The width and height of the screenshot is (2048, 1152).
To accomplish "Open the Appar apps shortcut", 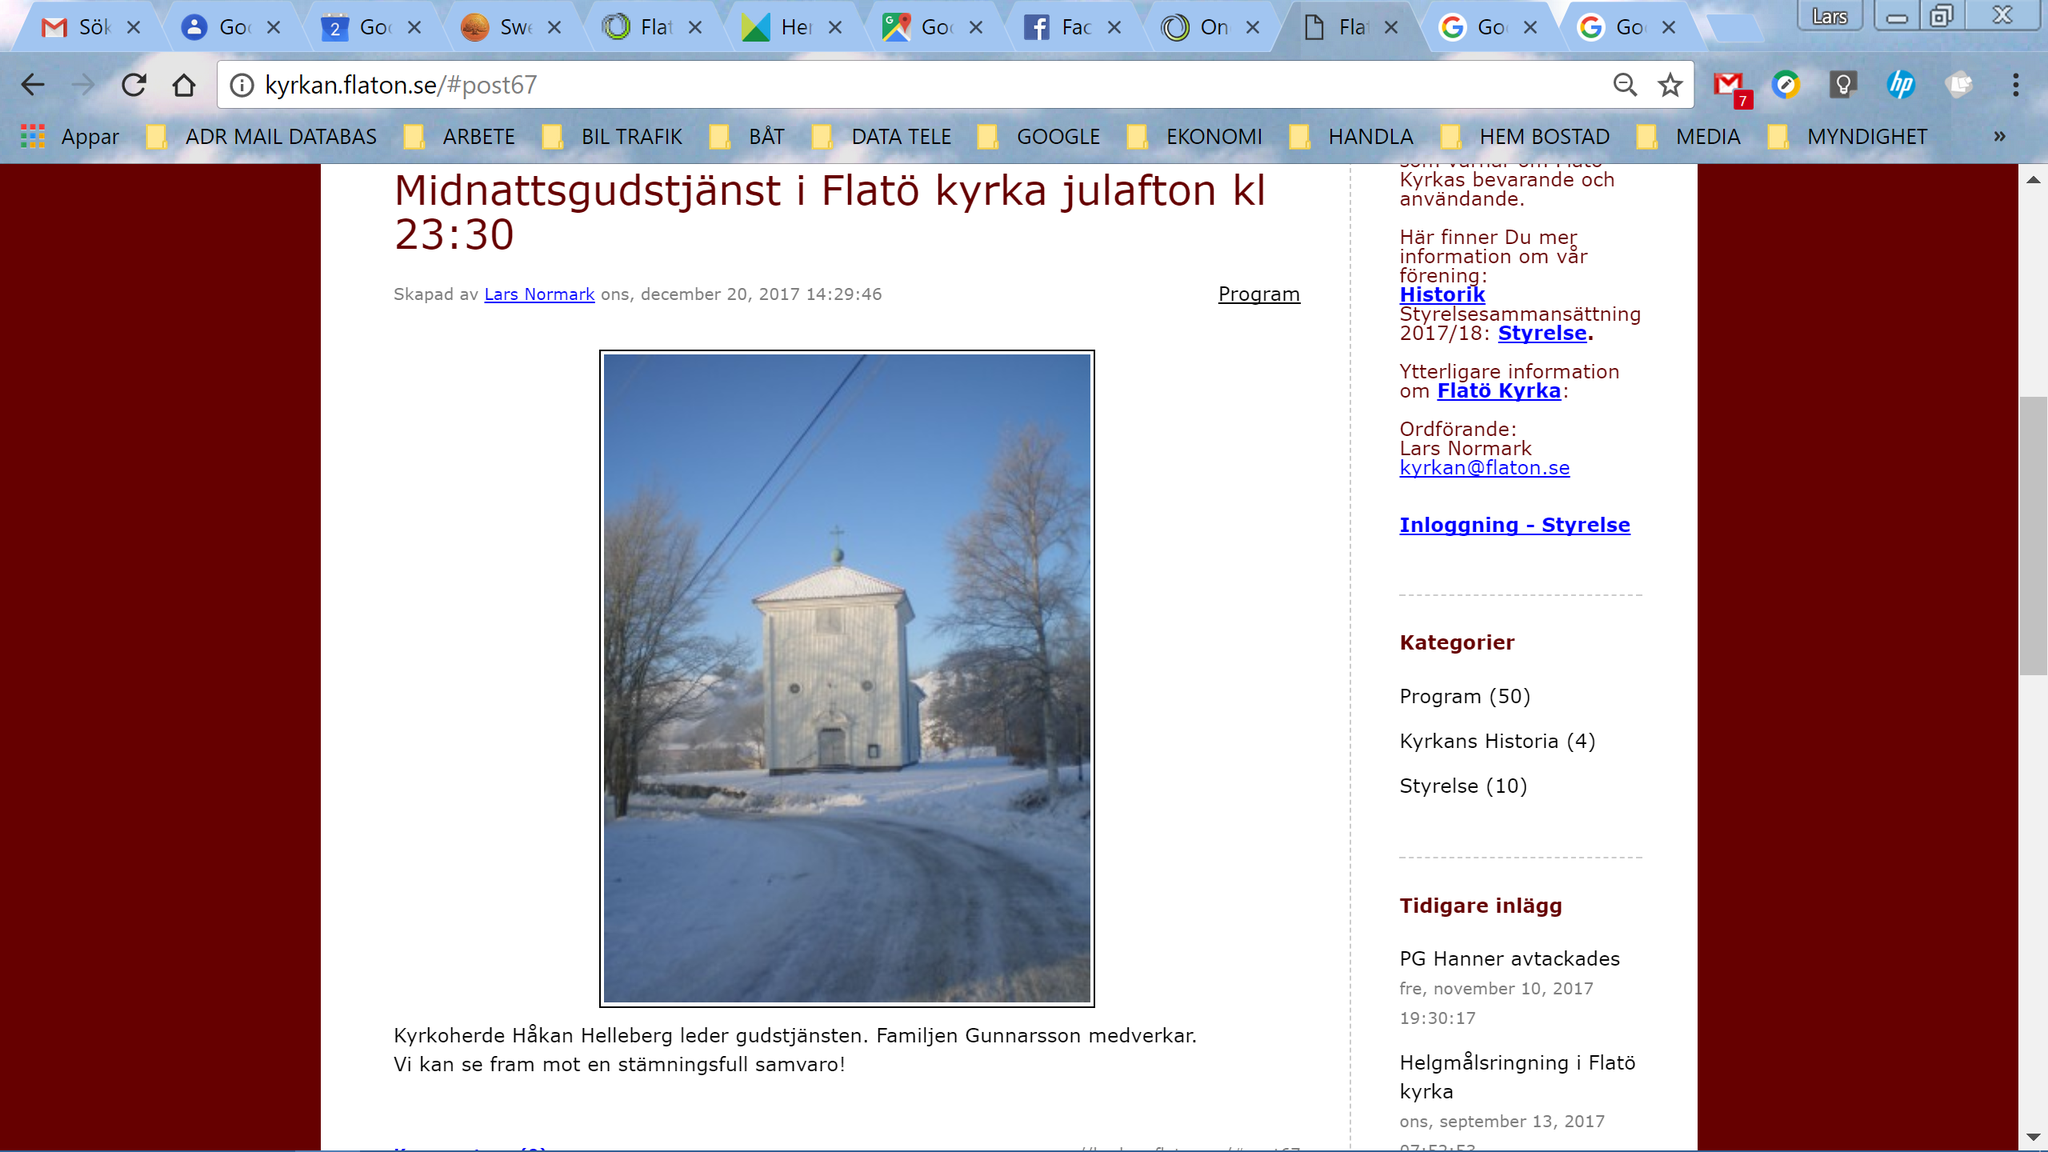I will (x=70, y=136).
